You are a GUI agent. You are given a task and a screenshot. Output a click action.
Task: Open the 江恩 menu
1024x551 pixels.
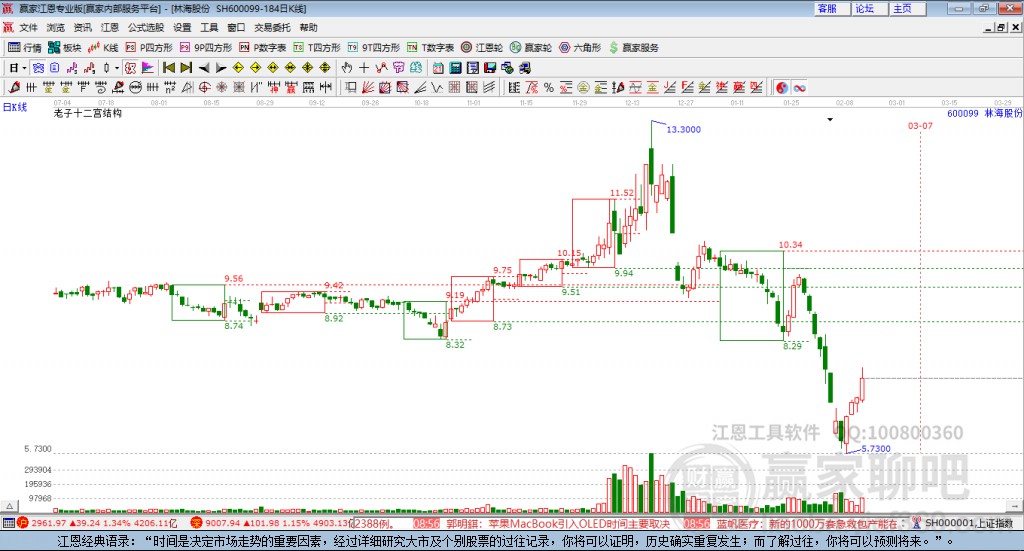click(x=110, y=27)
